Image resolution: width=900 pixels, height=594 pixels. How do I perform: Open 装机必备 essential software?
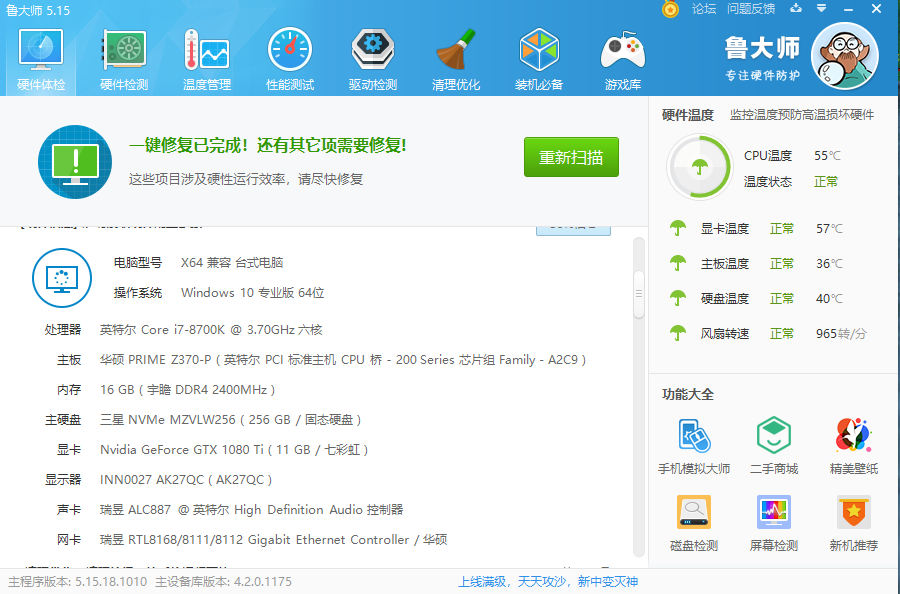pyautogui.click(x=538, y=60)
